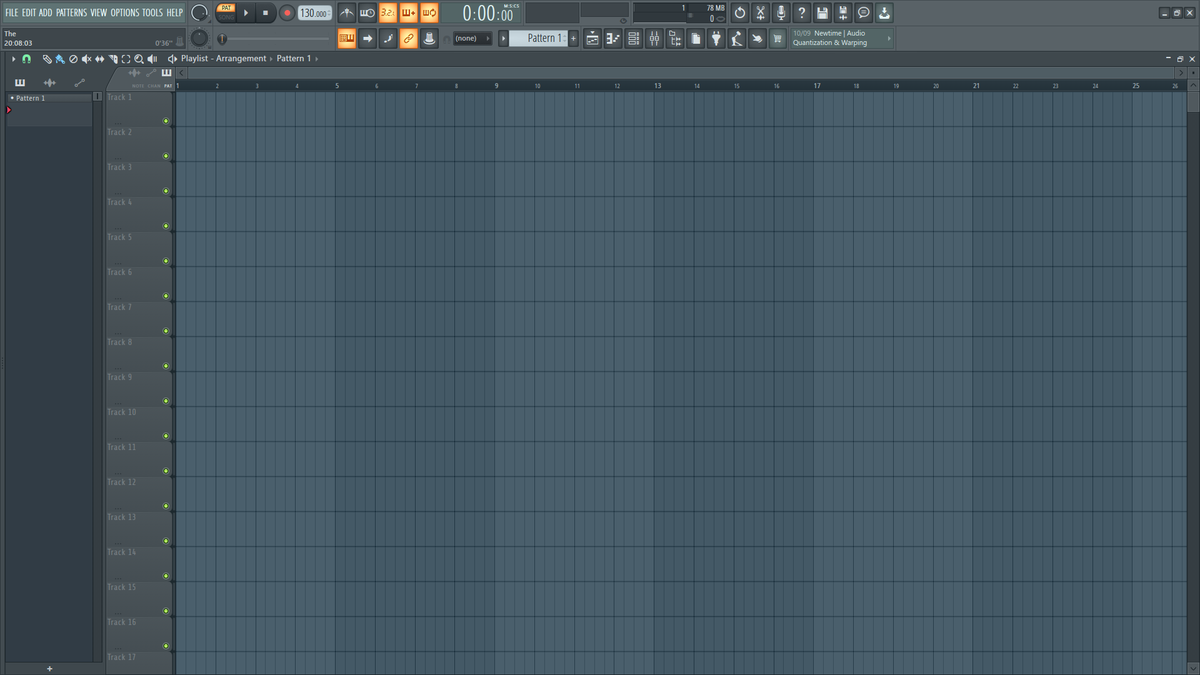Viewport: 1200px width, 675px height.
Task: Open the magnet snap settings menu
Action: tap(26, 59)
